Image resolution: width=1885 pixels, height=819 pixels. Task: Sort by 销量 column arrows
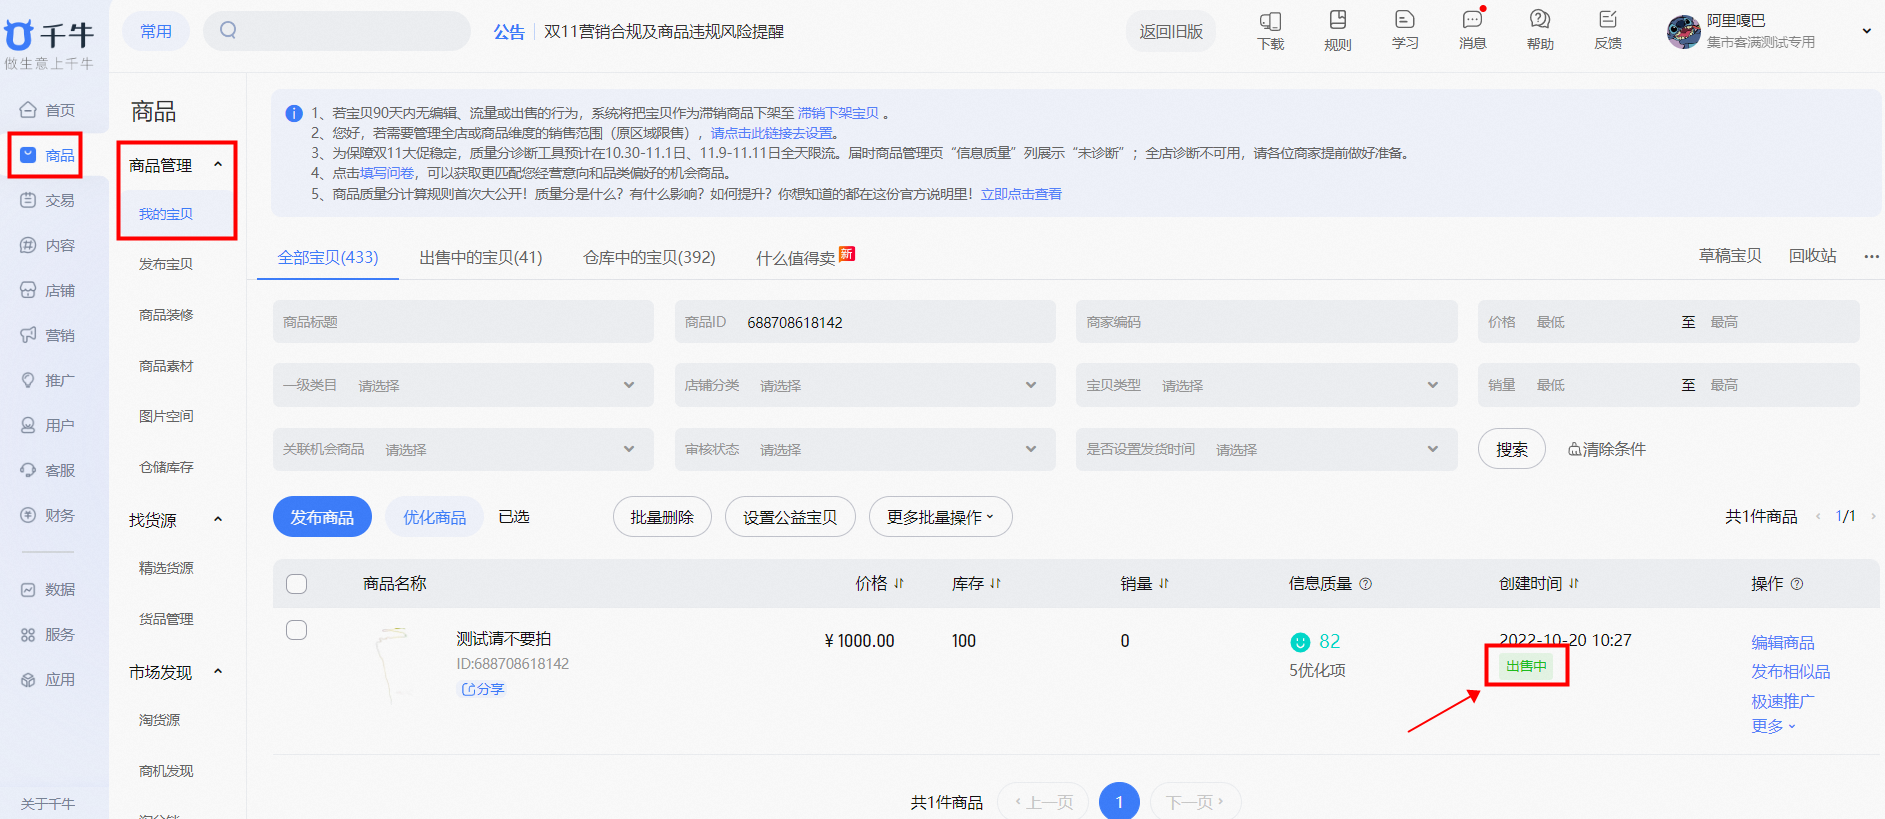pyautogui.click(x=1164, y=583)
